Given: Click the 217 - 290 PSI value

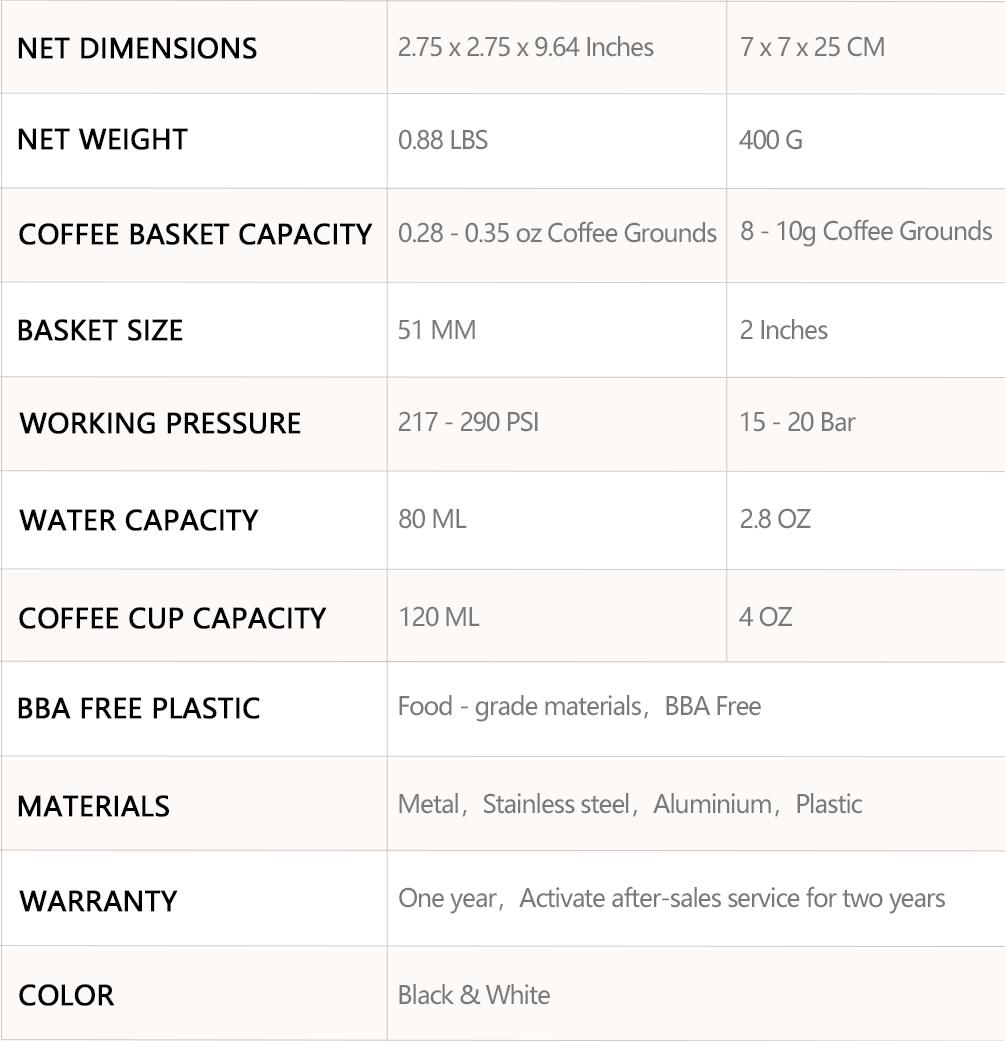Looking at the screenshot, I should (468, 422).
